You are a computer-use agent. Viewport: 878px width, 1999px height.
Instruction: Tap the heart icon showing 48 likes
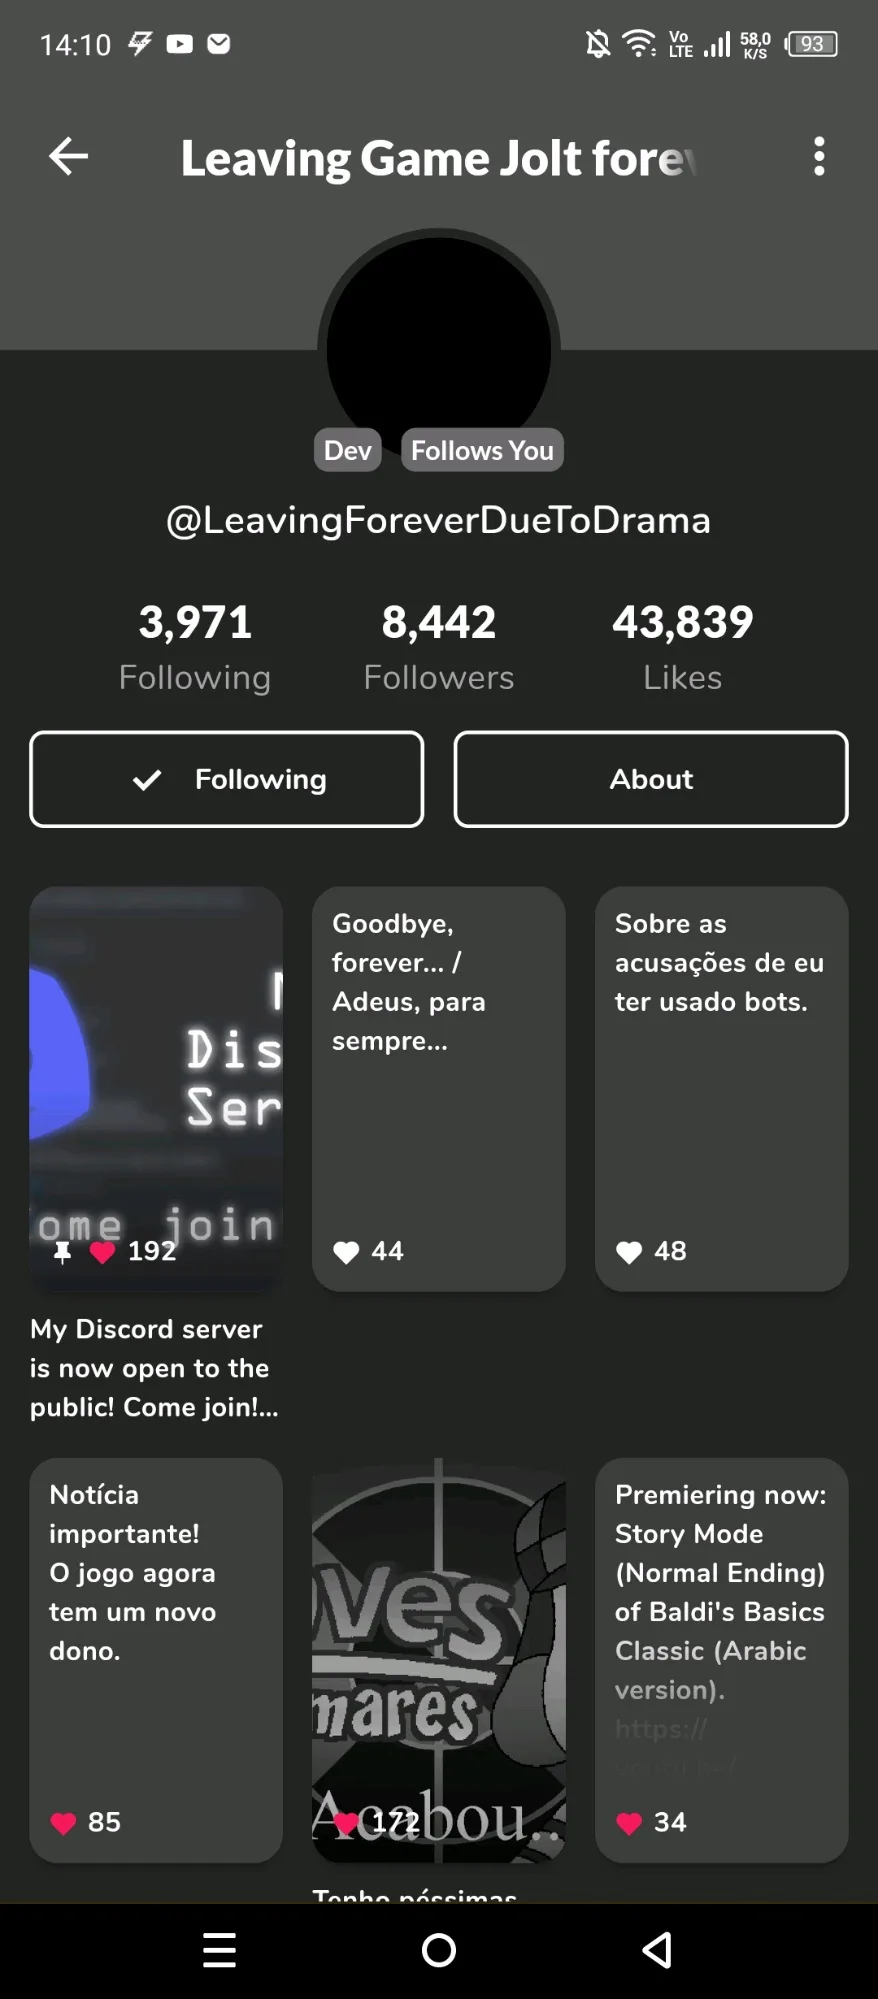point(629,1252)
